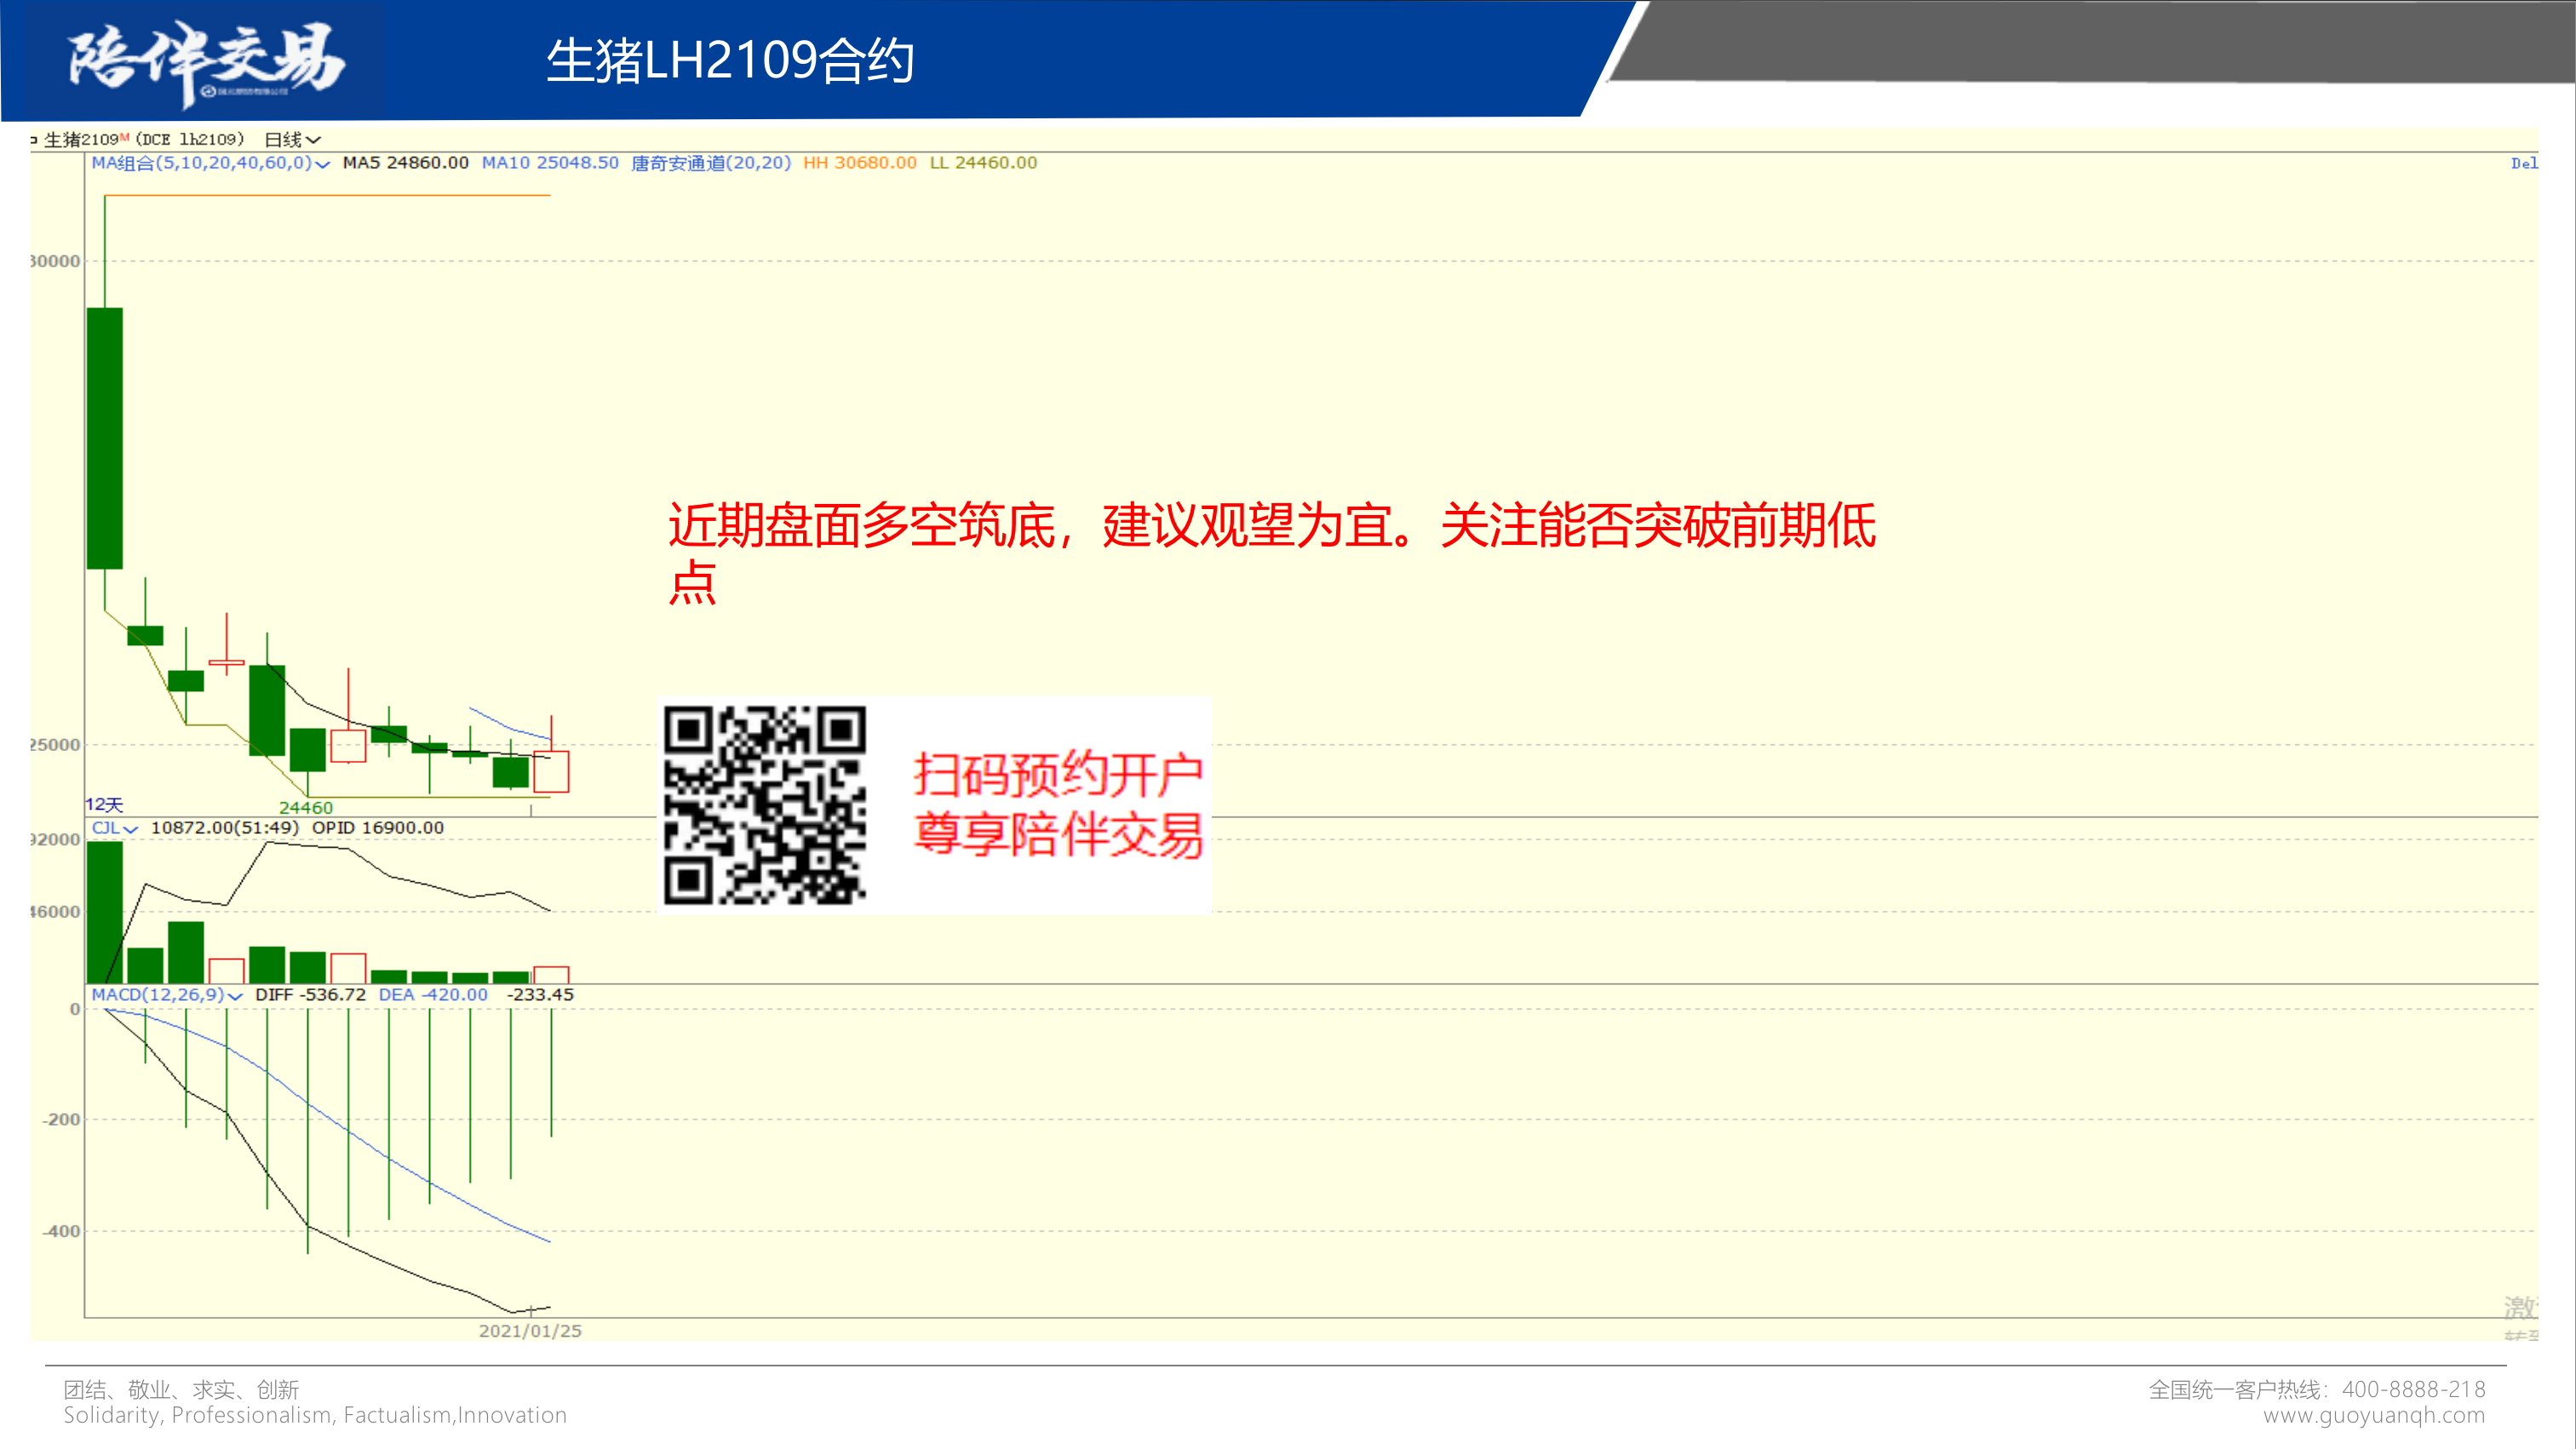Click the 12天 day count label

[104, 804]
